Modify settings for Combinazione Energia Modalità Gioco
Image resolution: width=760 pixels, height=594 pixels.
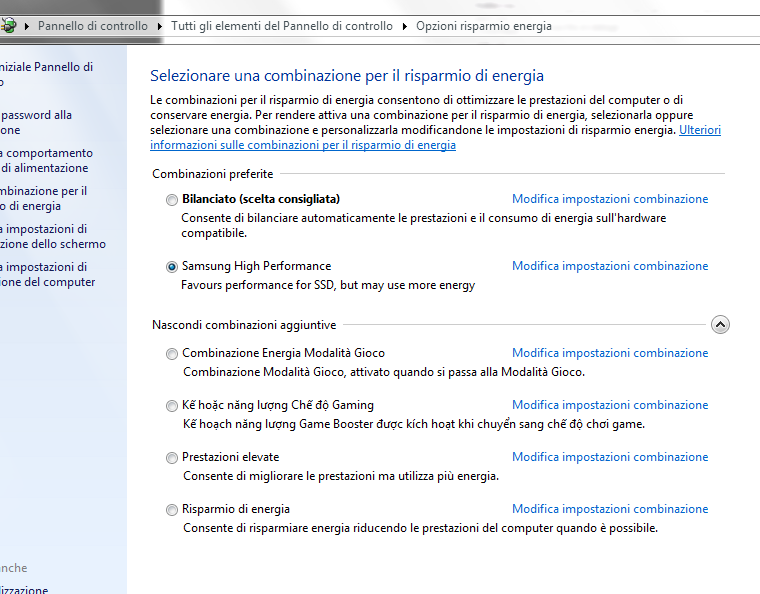(x=610, y=353)
